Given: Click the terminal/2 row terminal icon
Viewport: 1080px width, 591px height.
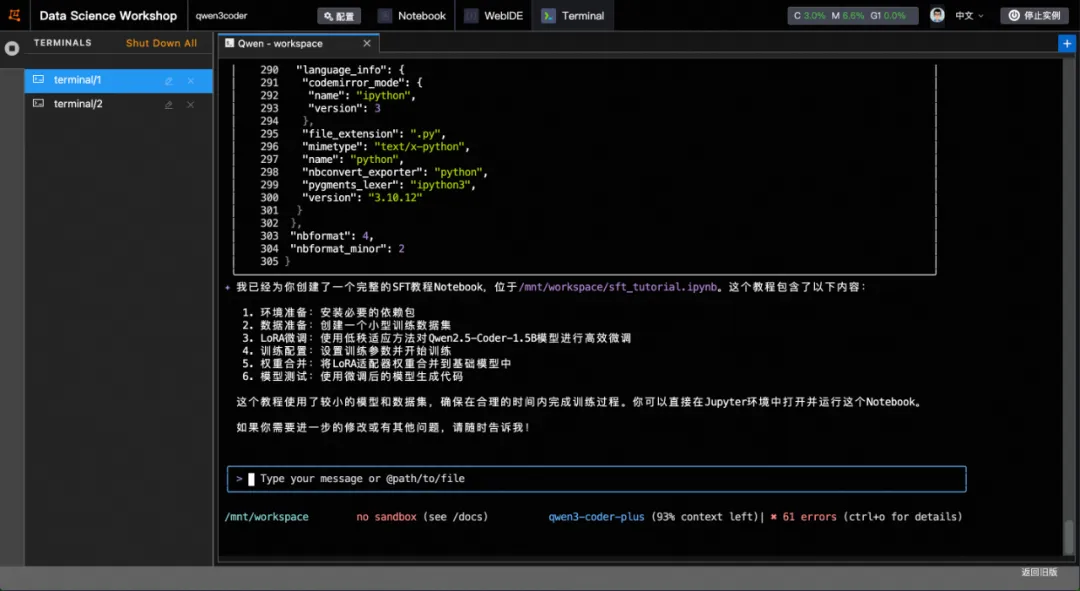Looking at the screenshot, I should tap(39, 103).
